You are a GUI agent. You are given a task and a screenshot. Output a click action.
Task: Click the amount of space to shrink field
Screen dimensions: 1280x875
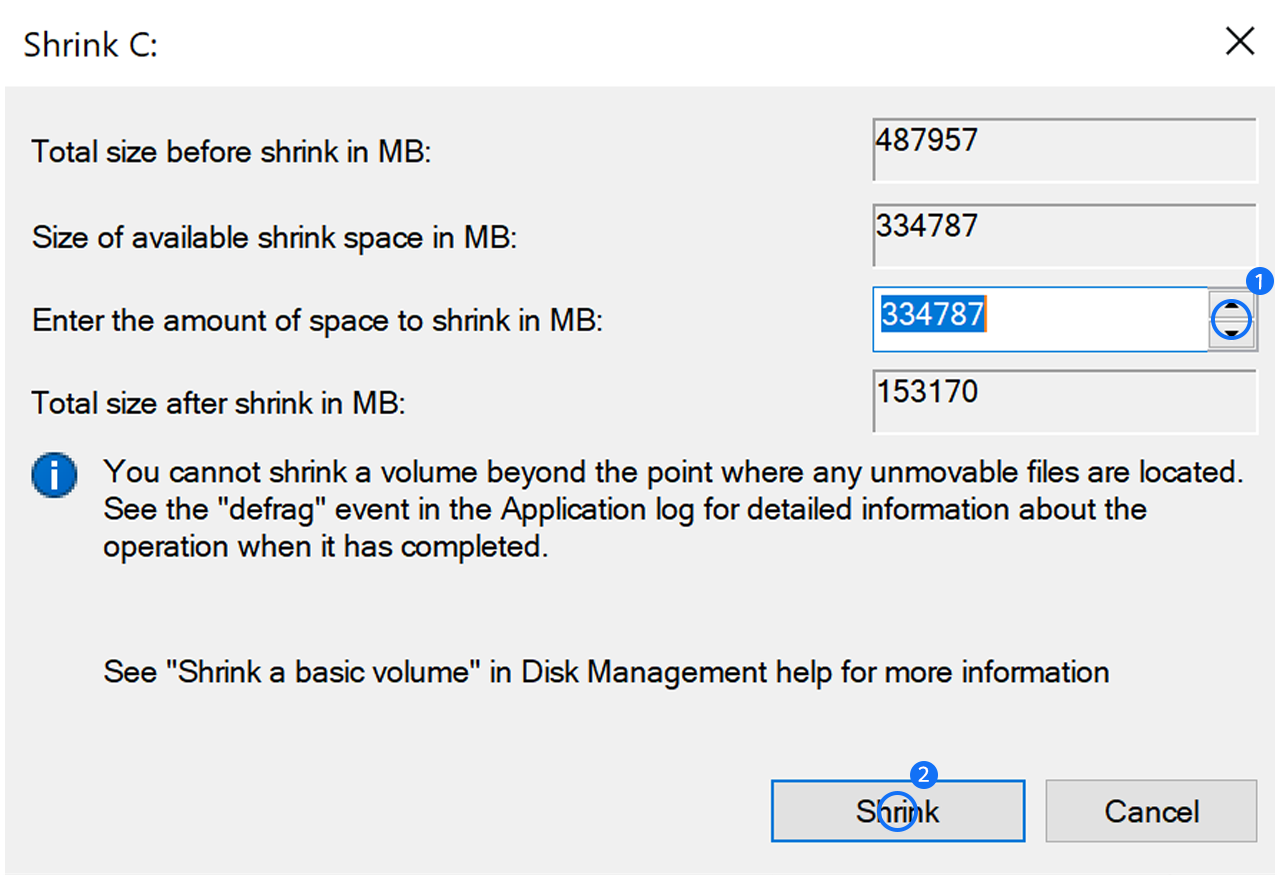[1040, 319]
